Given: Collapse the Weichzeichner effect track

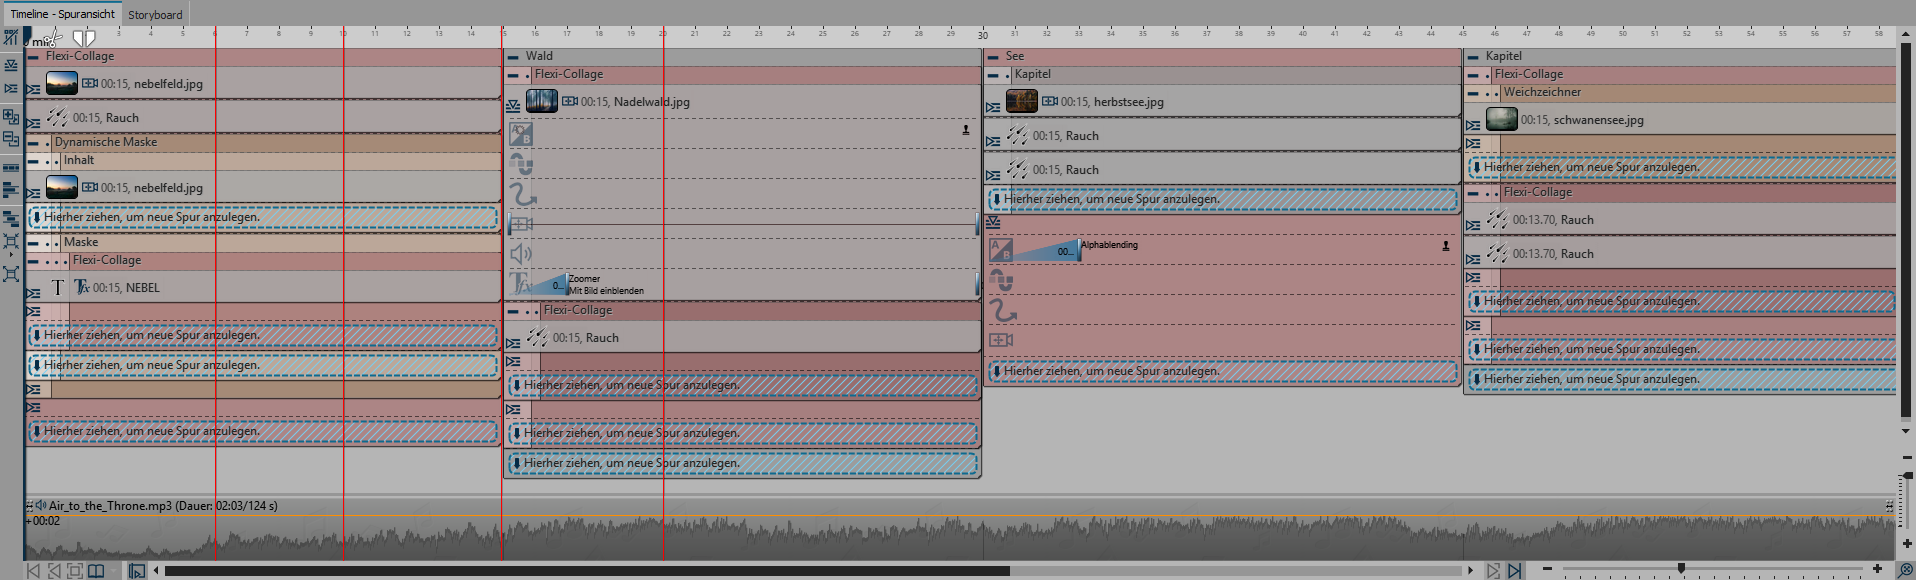Looking at the screenshot, I should click(x=1474, y=93).
